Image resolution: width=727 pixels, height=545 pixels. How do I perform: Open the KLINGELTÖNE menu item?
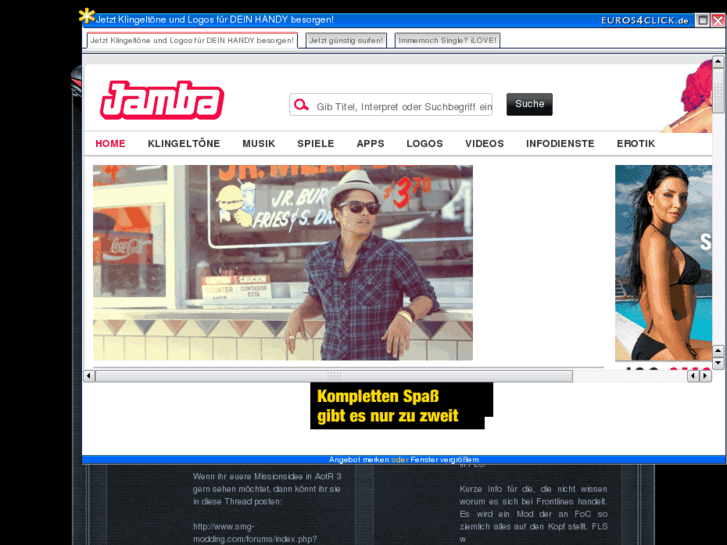point(184,144)
